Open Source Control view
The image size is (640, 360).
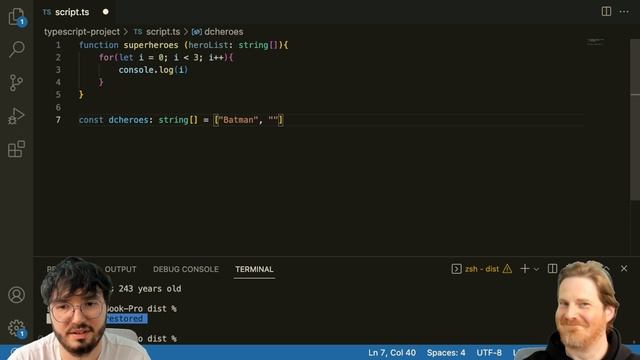coord(16,83)
